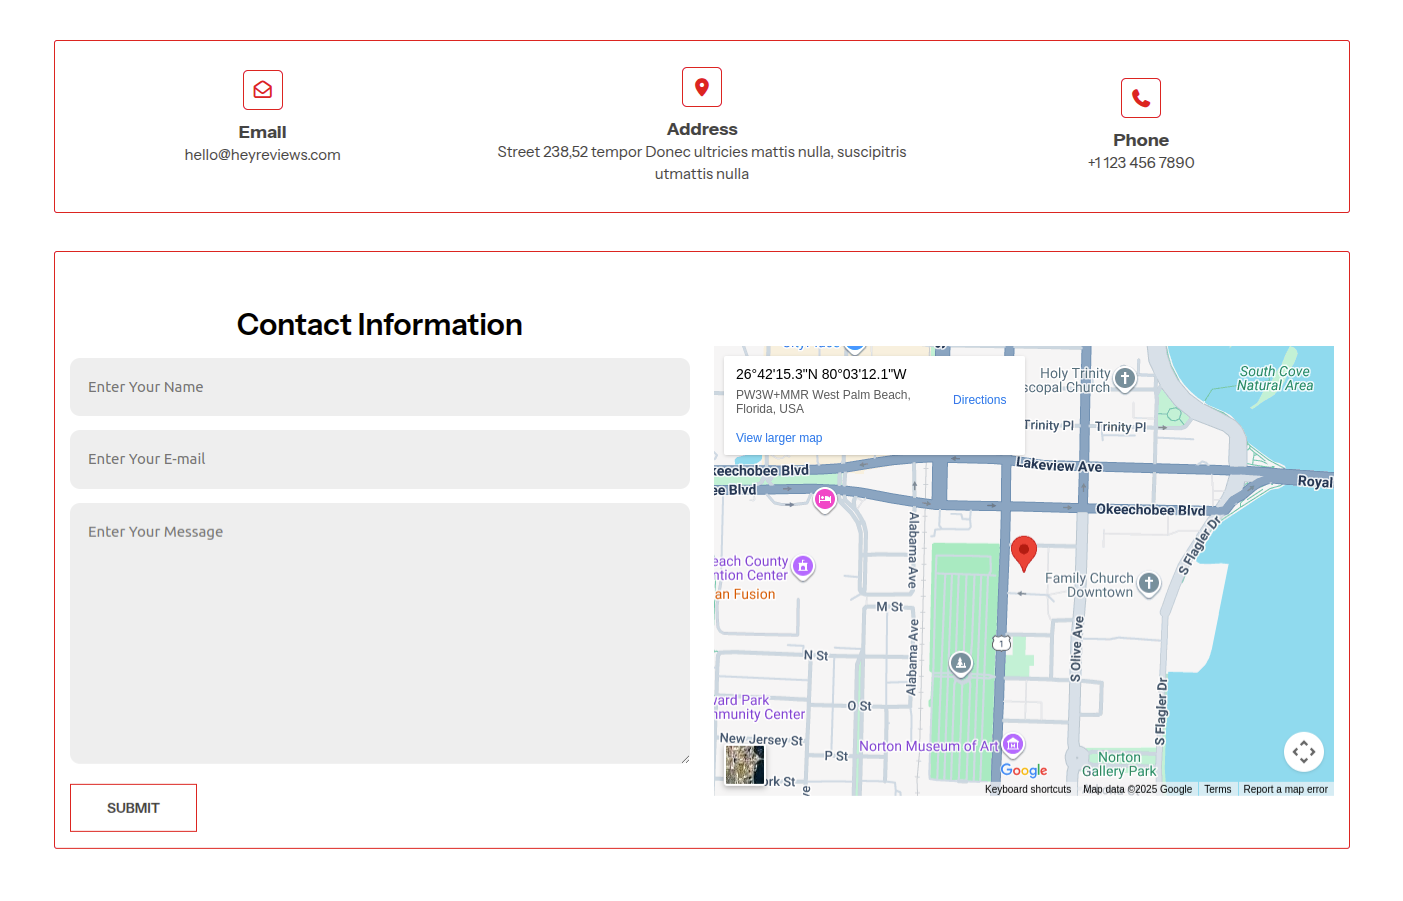Image resolution: width=1403 pixels, height=901 pixels.
Task: Click Family Church Downtown map marker
Action: (1149, 583)
